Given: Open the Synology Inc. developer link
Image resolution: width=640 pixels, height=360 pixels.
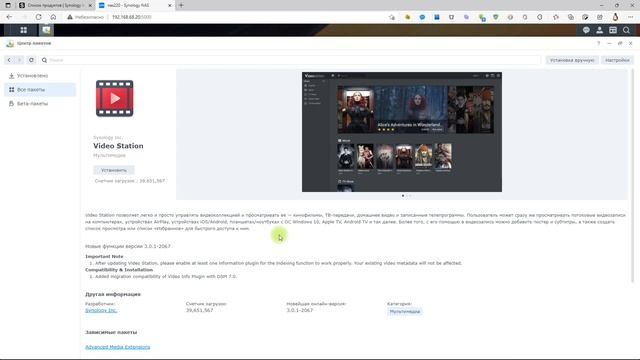Looking at the screenshot, I should pyautogui.click(x=101, y=311).
